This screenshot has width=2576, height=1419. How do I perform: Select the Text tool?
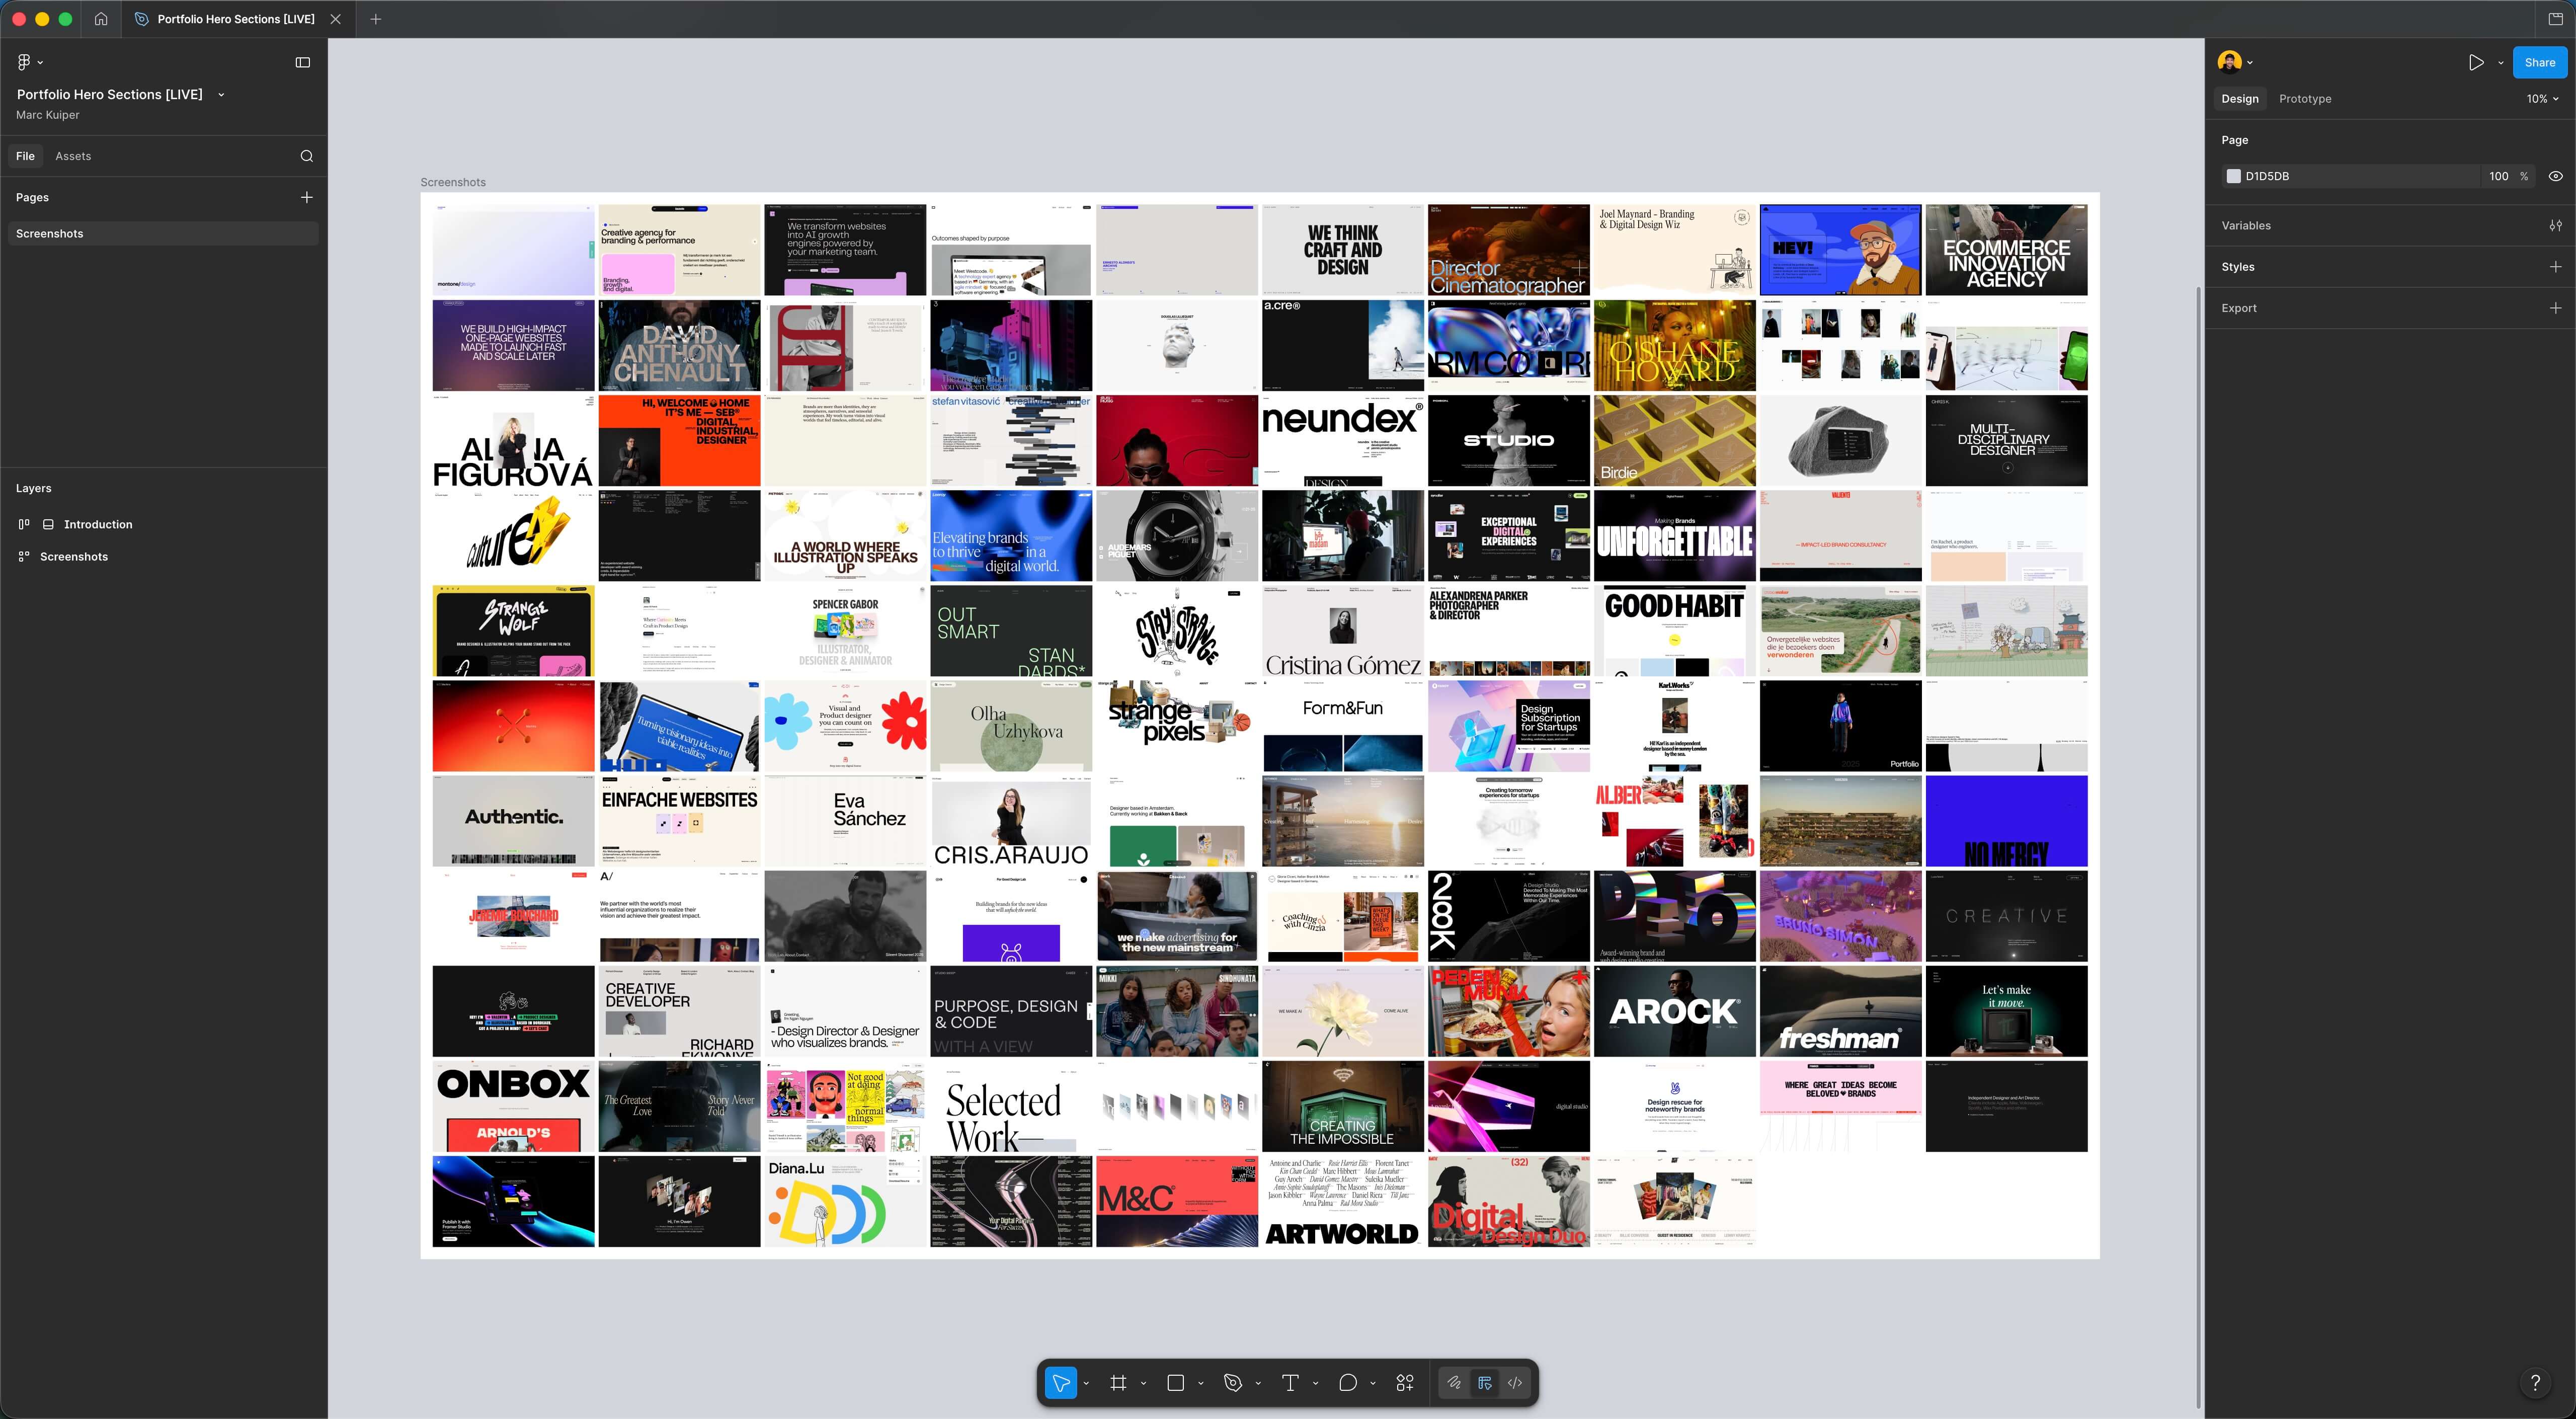click(1290, 1383)
